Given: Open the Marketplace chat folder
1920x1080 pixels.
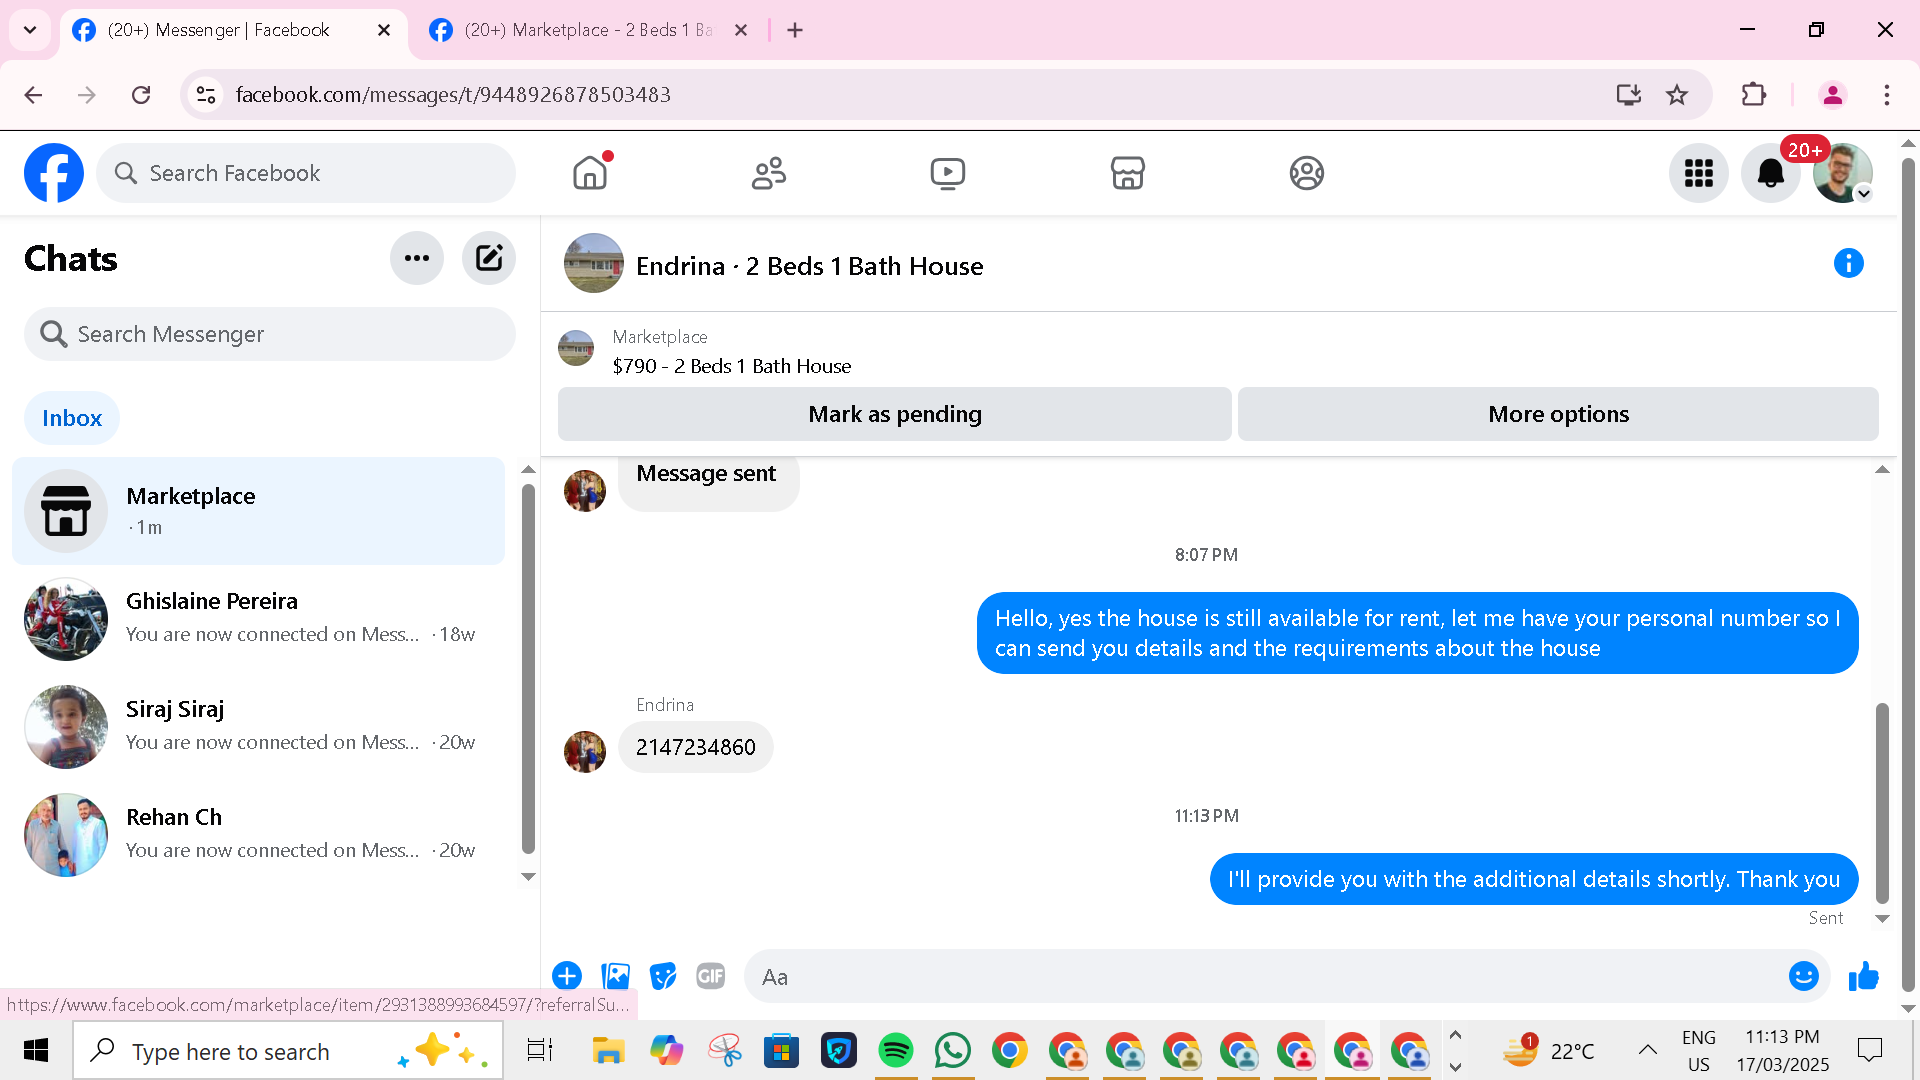Looking at the screenshot, I should pos(258,511).
